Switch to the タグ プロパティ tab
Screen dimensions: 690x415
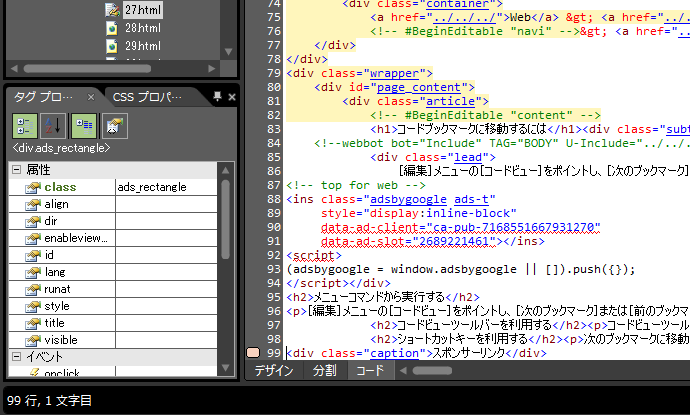43,97
